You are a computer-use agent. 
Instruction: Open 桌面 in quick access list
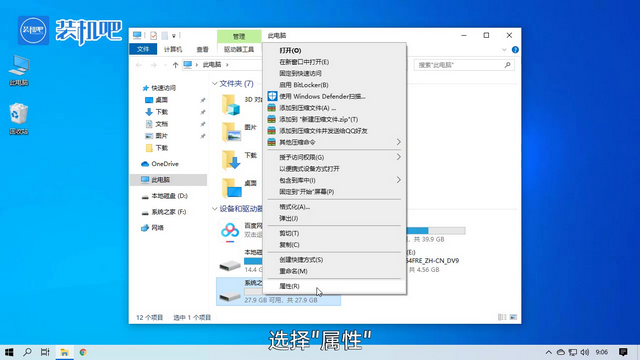[x=162, y=100]
